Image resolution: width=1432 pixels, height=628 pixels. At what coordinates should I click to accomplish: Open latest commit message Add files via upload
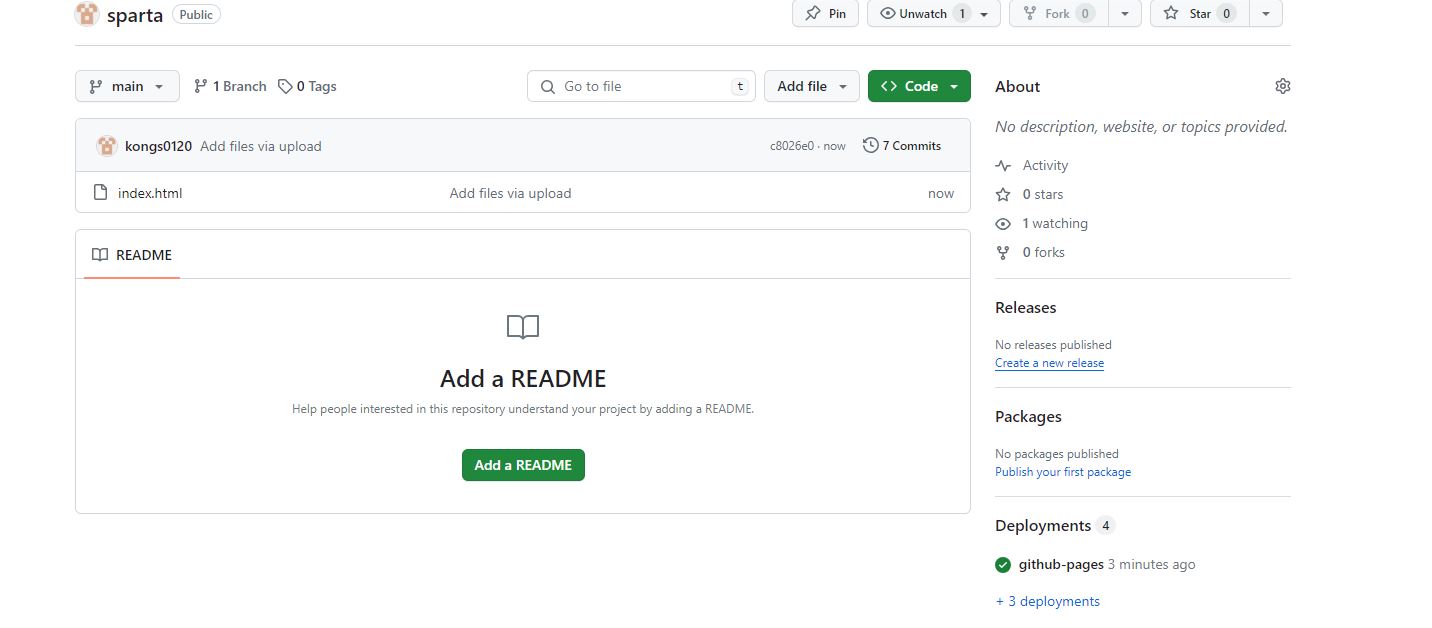pos(261,146)
